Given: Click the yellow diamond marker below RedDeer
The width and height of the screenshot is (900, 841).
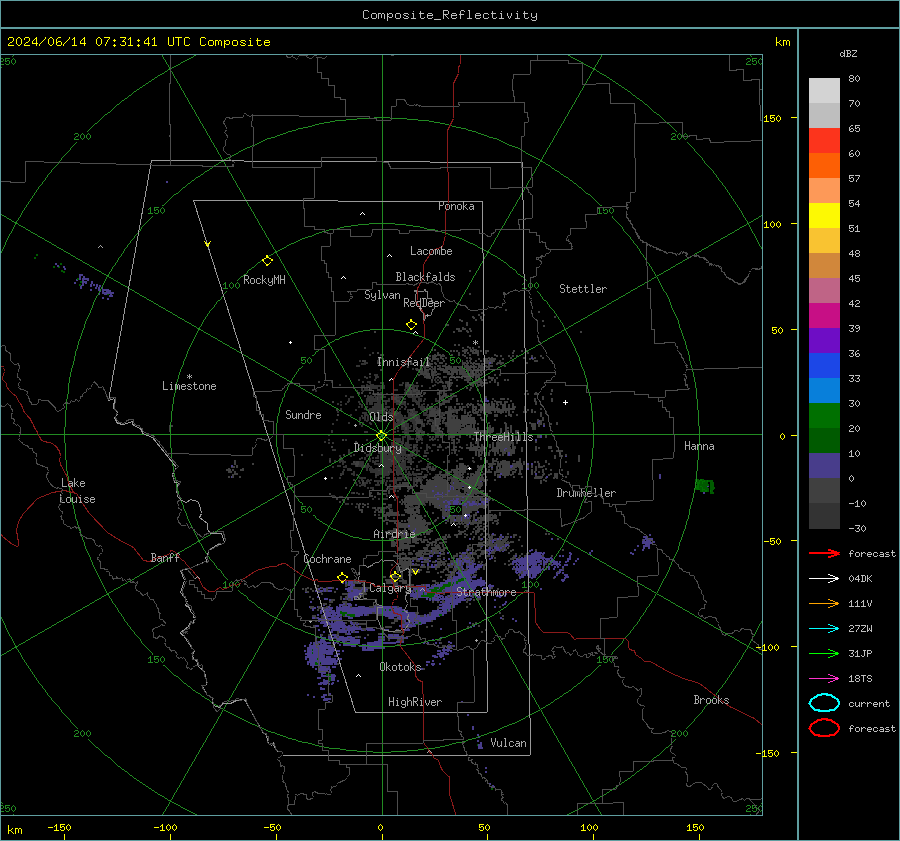Looking at the screenshot, I should pos(411,325).
